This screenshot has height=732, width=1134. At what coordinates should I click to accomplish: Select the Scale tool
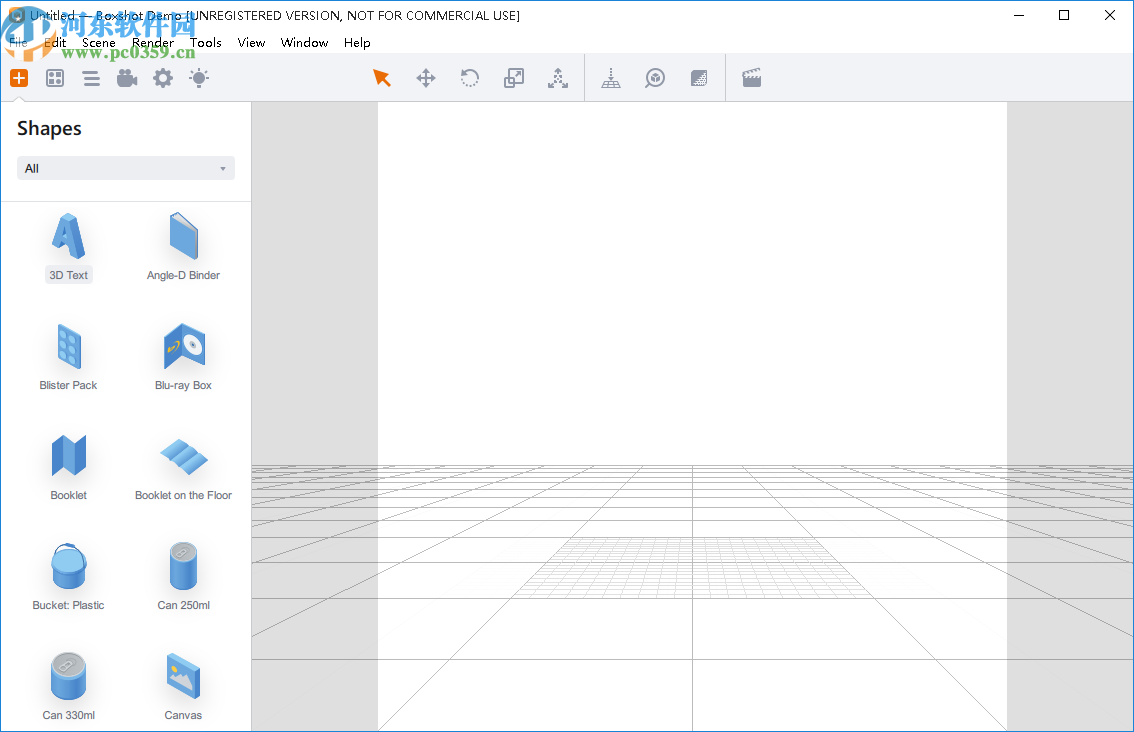coord(514,77)
